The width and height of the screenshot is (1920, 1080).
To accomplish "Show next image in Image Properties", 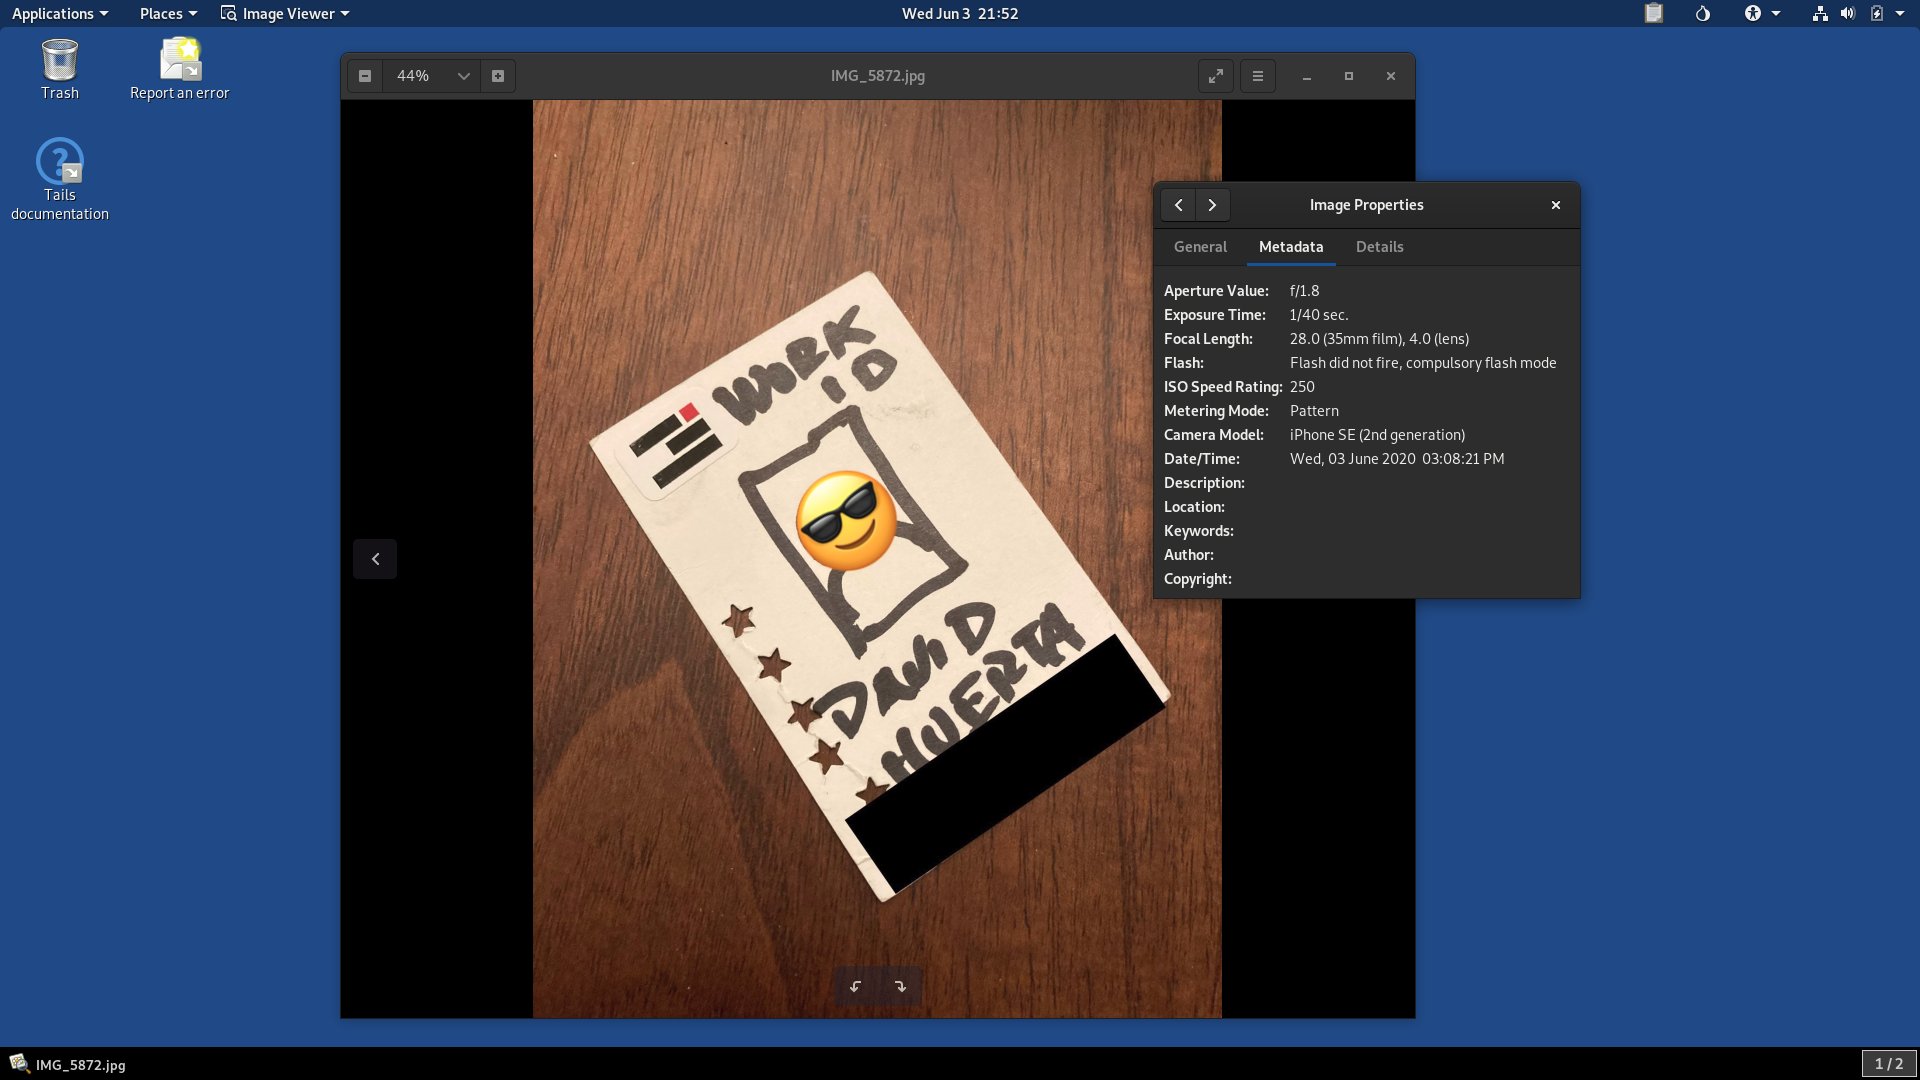I will click(x=1212, y=205).
